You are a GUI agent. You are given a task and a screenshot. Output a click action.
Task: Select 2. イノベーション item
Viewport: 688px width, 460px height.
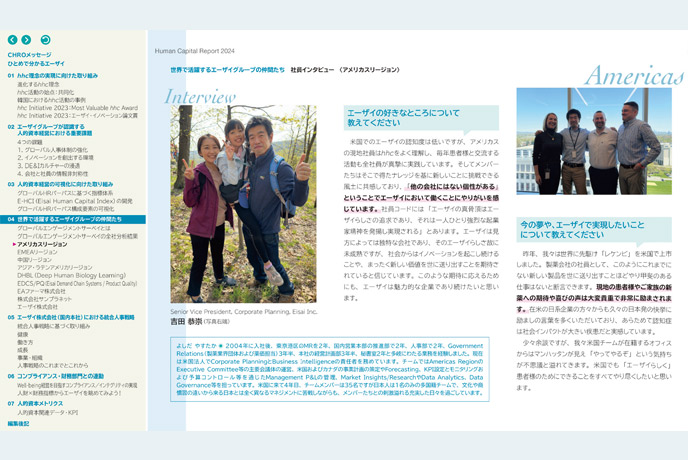55,158
